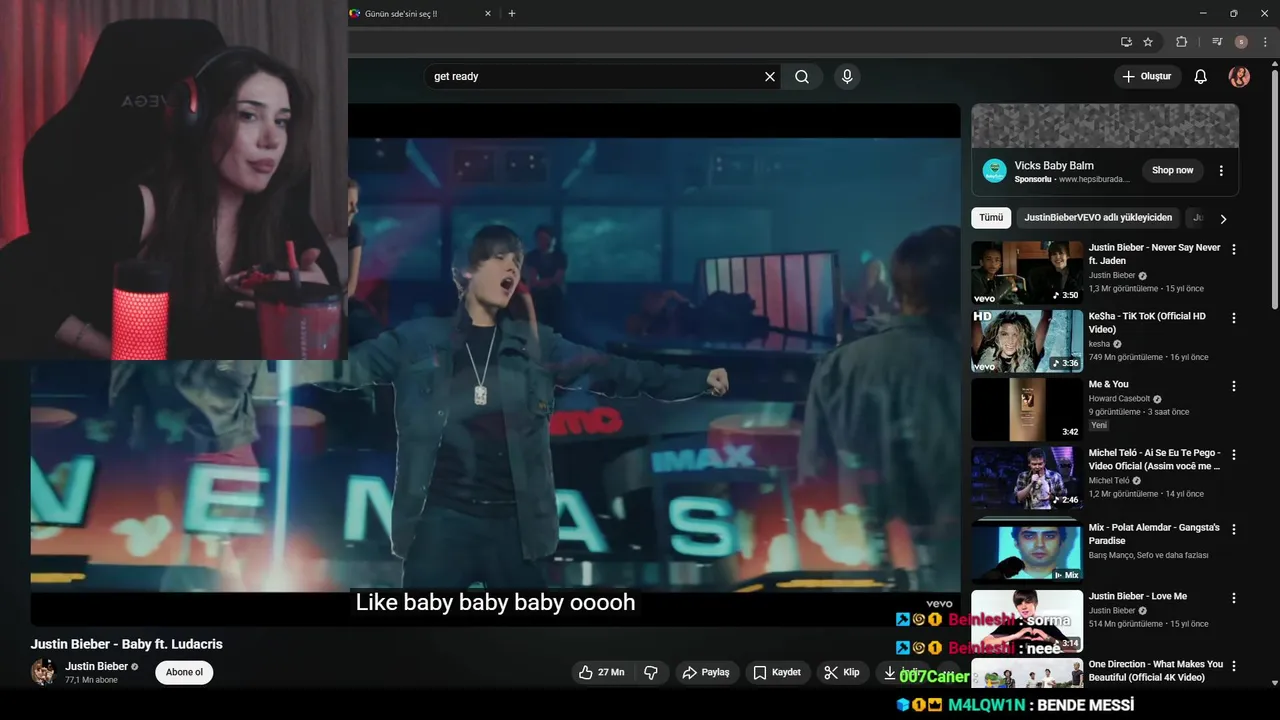Open Chrome extensions puzzle icon
The image size is (1280, 720).
coord(1181,42)
